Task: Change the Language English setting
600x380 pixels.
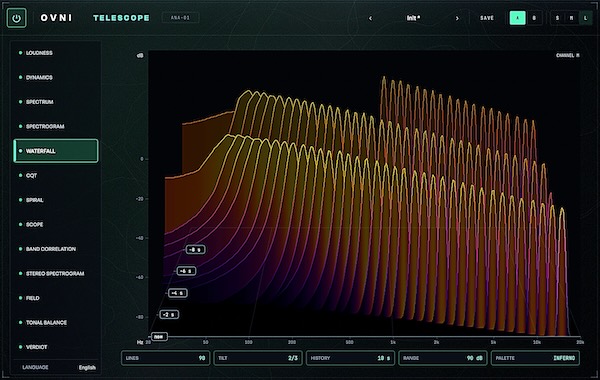Action: point(56,367)
